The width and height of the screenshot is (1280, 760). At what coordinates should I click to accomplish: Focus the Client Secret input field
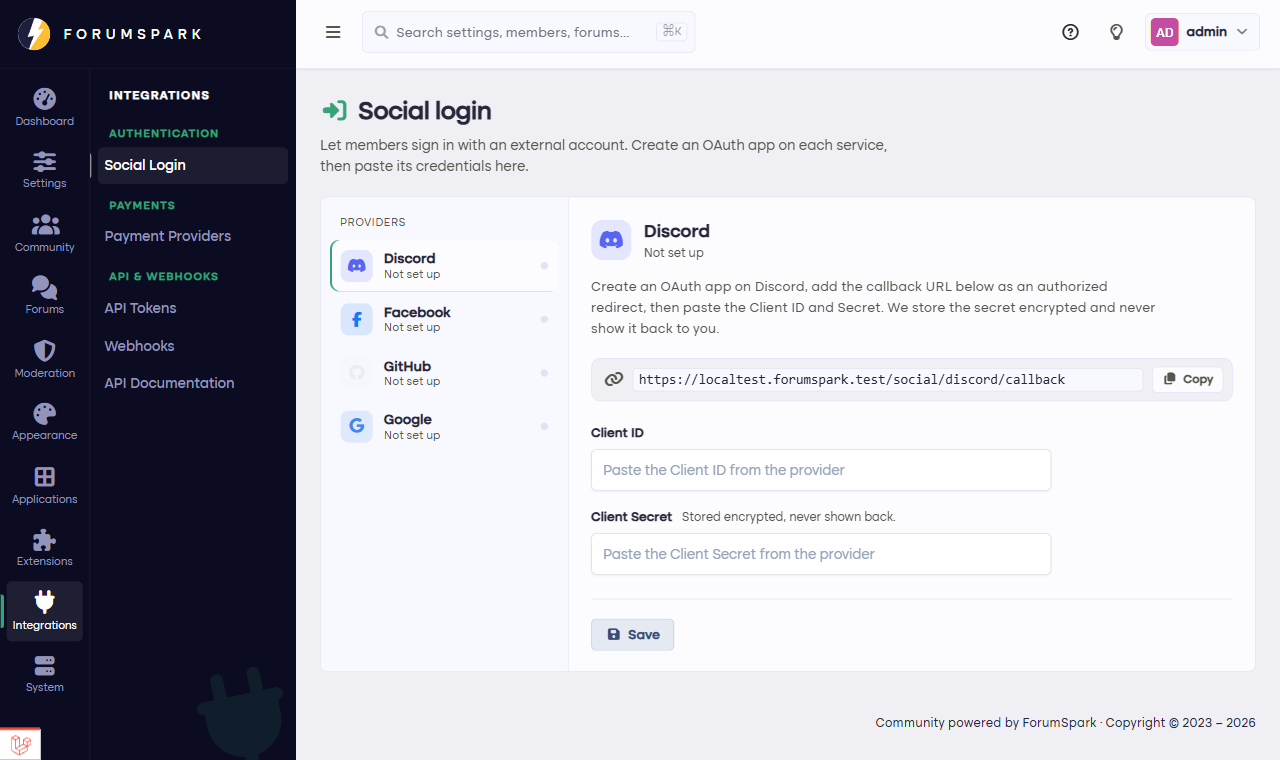click(x=821, y=554)
